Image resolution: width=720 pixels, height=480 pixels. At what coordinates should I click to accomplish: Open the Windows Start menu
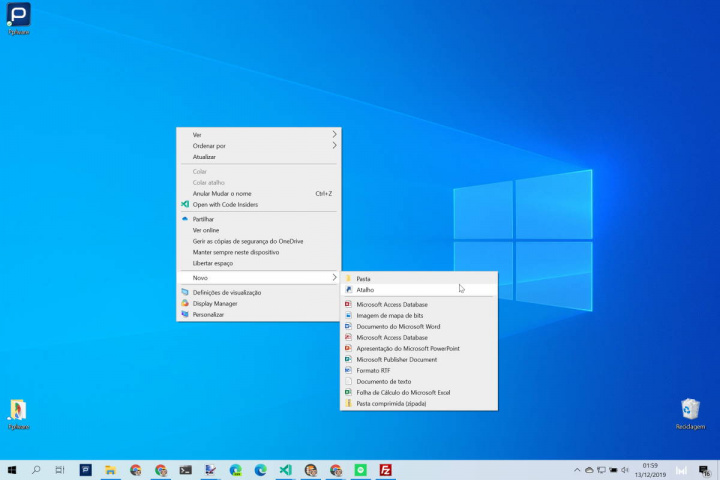[12, 470]
